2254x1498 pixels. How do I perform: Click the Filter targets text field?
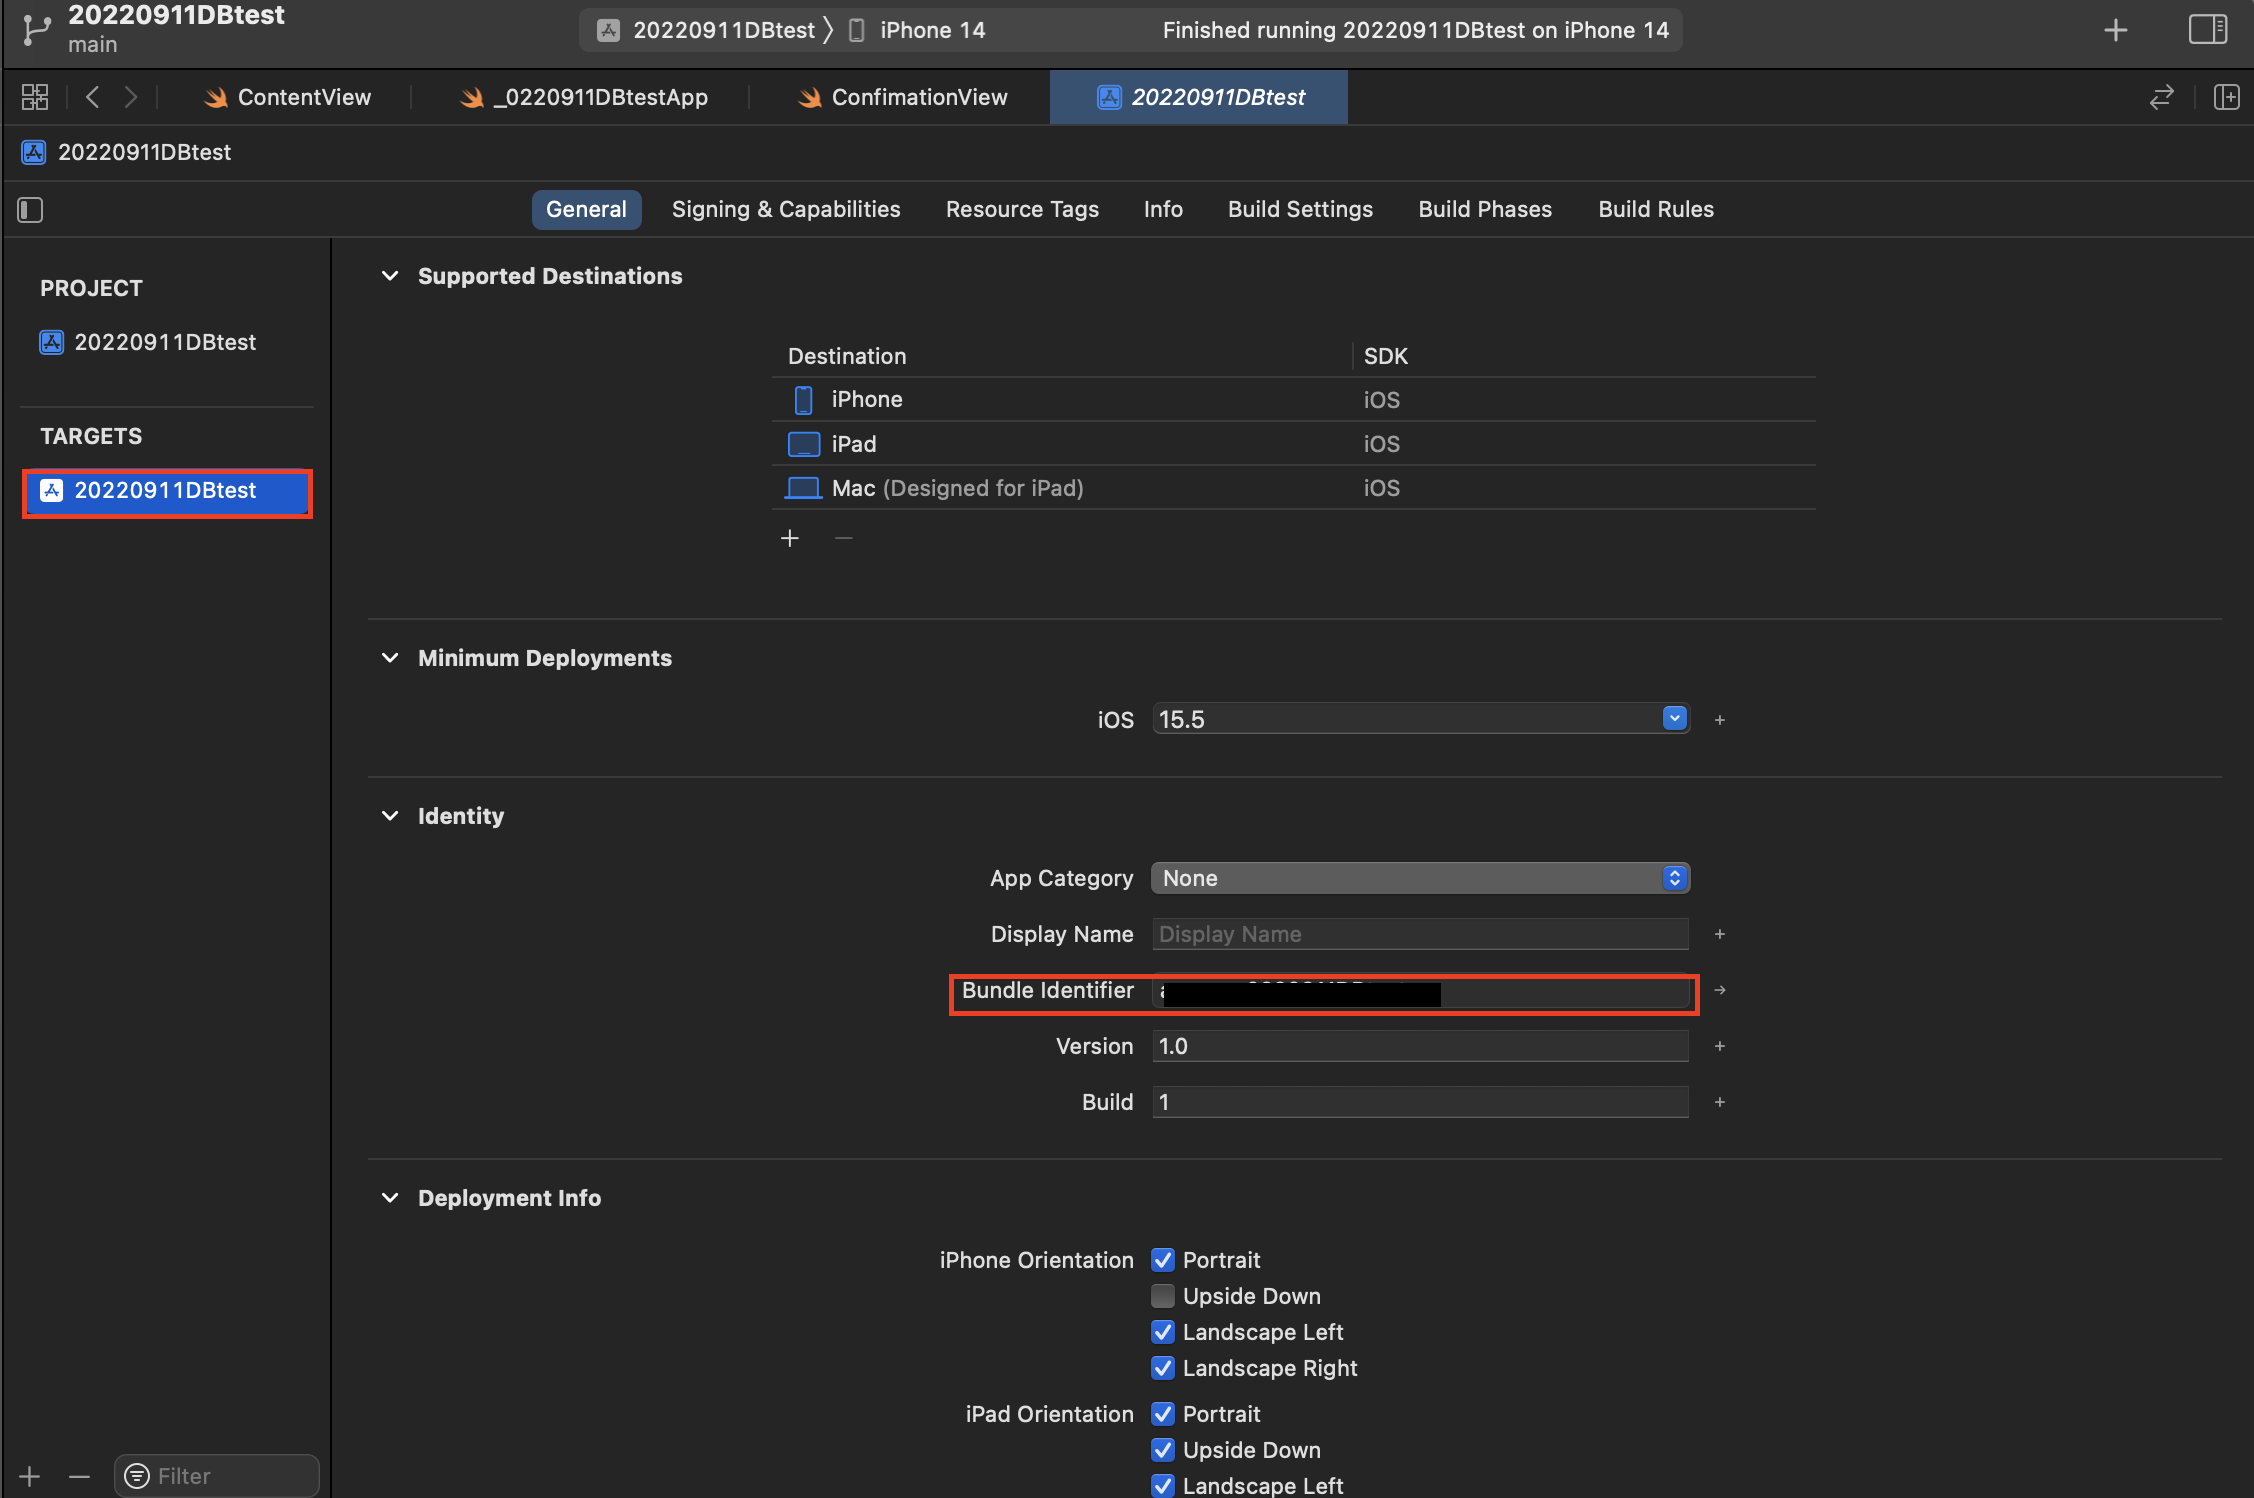217,1476
